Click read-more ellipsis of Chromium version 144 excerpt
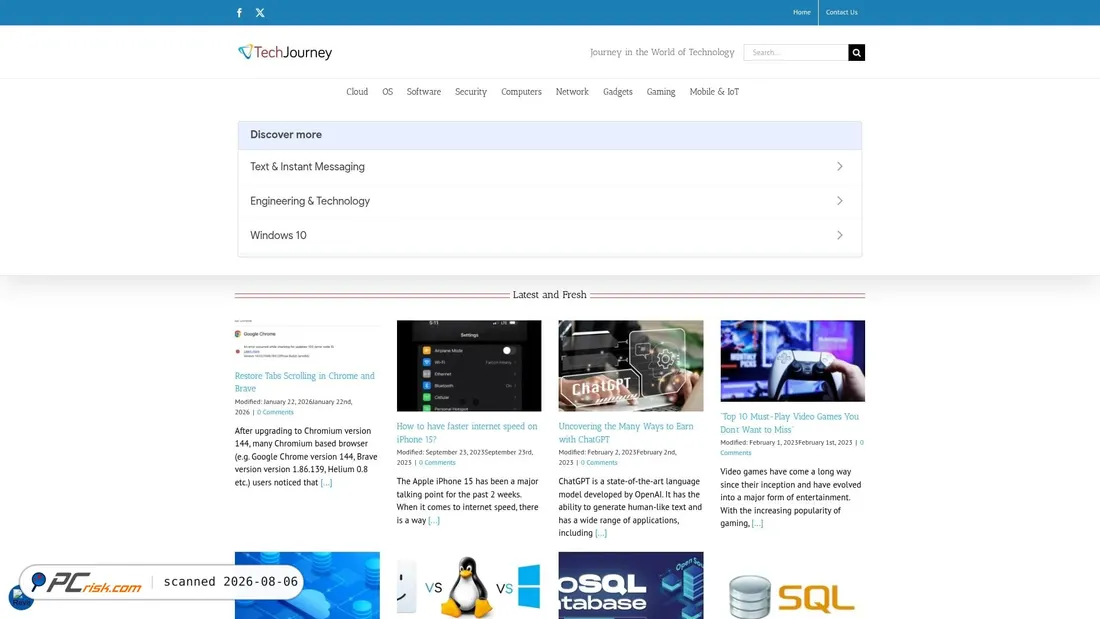Viewport: 1100px width, 619px height. [326, 482]
